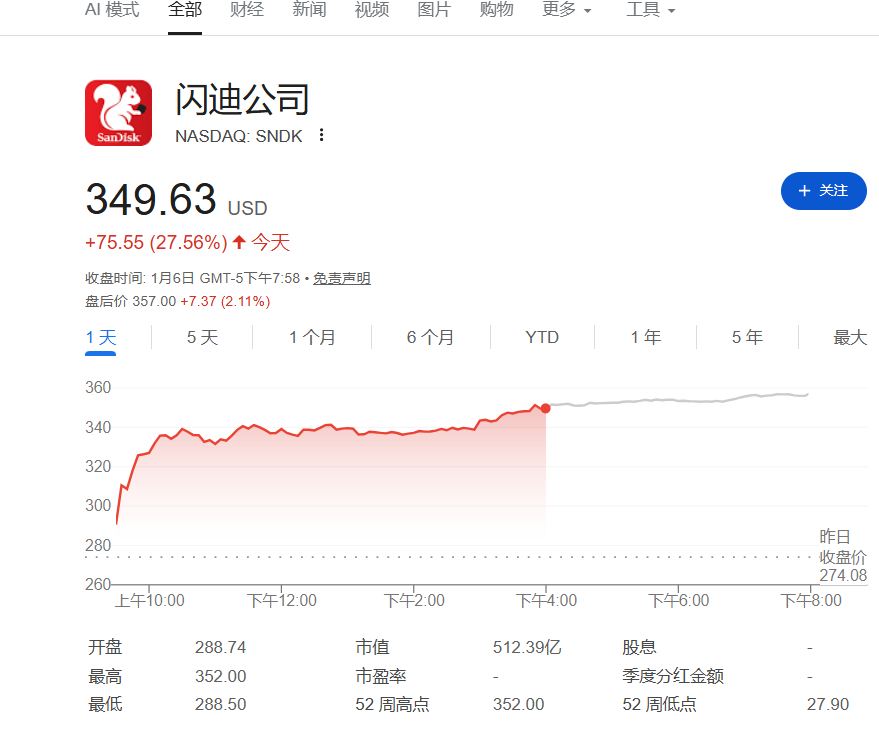This screenshot has height=744, width=879.
Task: Switch to AI 模式
Action: pyautogui.click(x=110, y=9)
